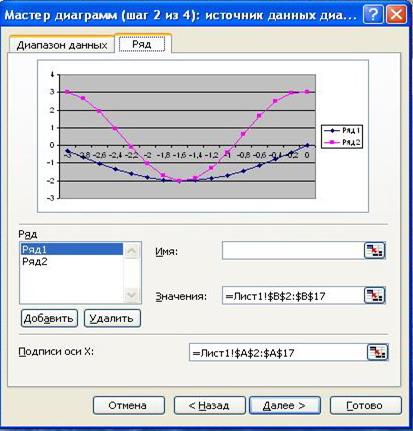Click the series list scroll up arrow
This screenshot has width=413, height=431.
(132, 251)
